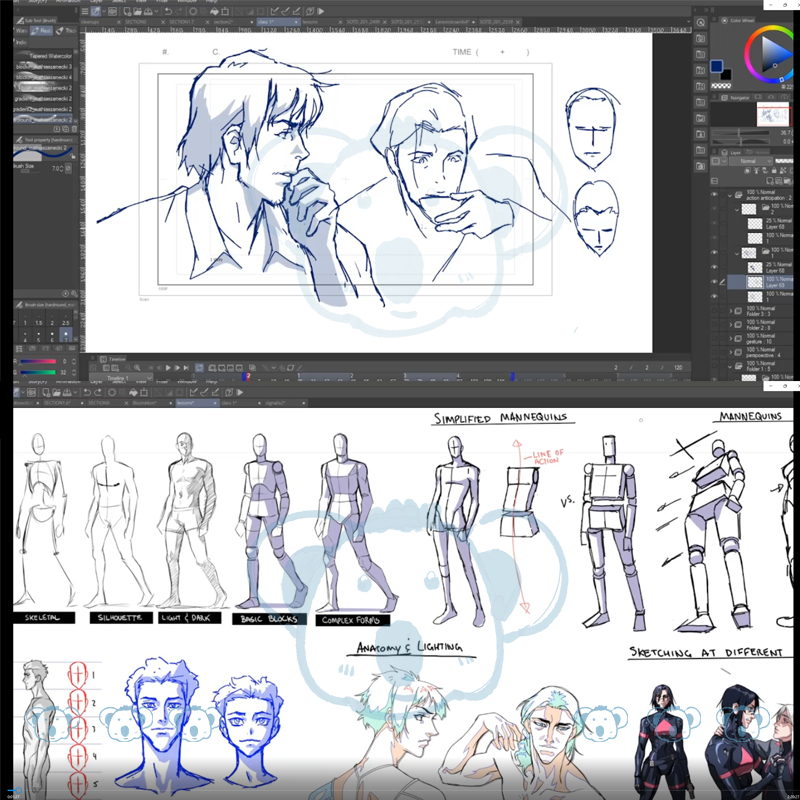The width and height of the screenshot is (800, 800).
Task: Go to previous frame in Timeline
Action: coord(159,367)
